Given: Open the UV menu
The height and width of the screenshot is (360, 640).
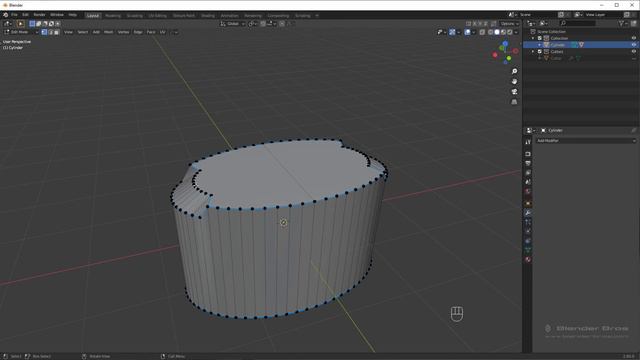Looking at the screenshot, I should click(162, 32).
